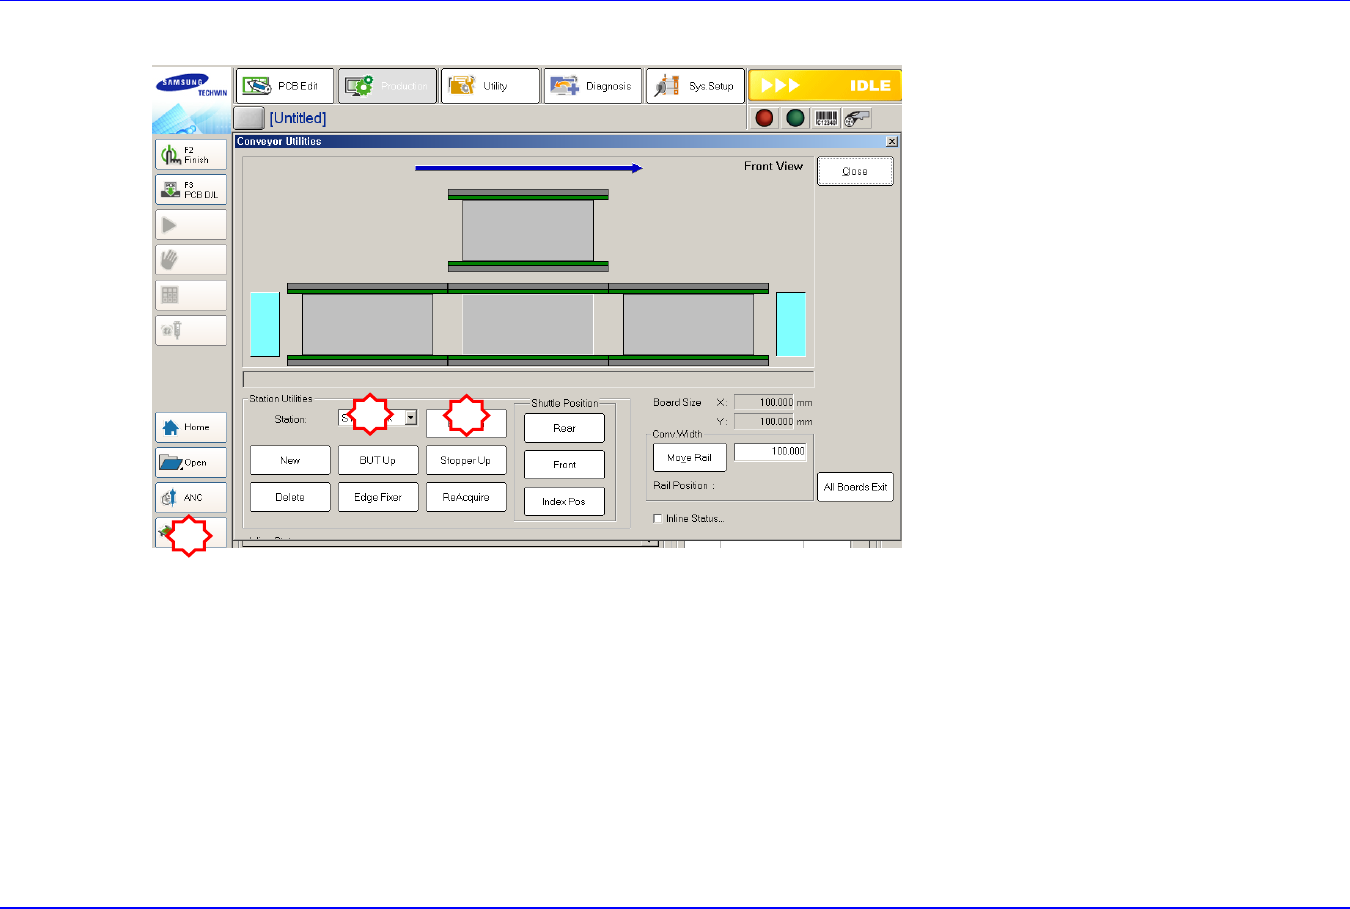The width and height of the screenshot is (1350, 909).
Task: Click the ANC sidebar button
Action: pos(191,497)
